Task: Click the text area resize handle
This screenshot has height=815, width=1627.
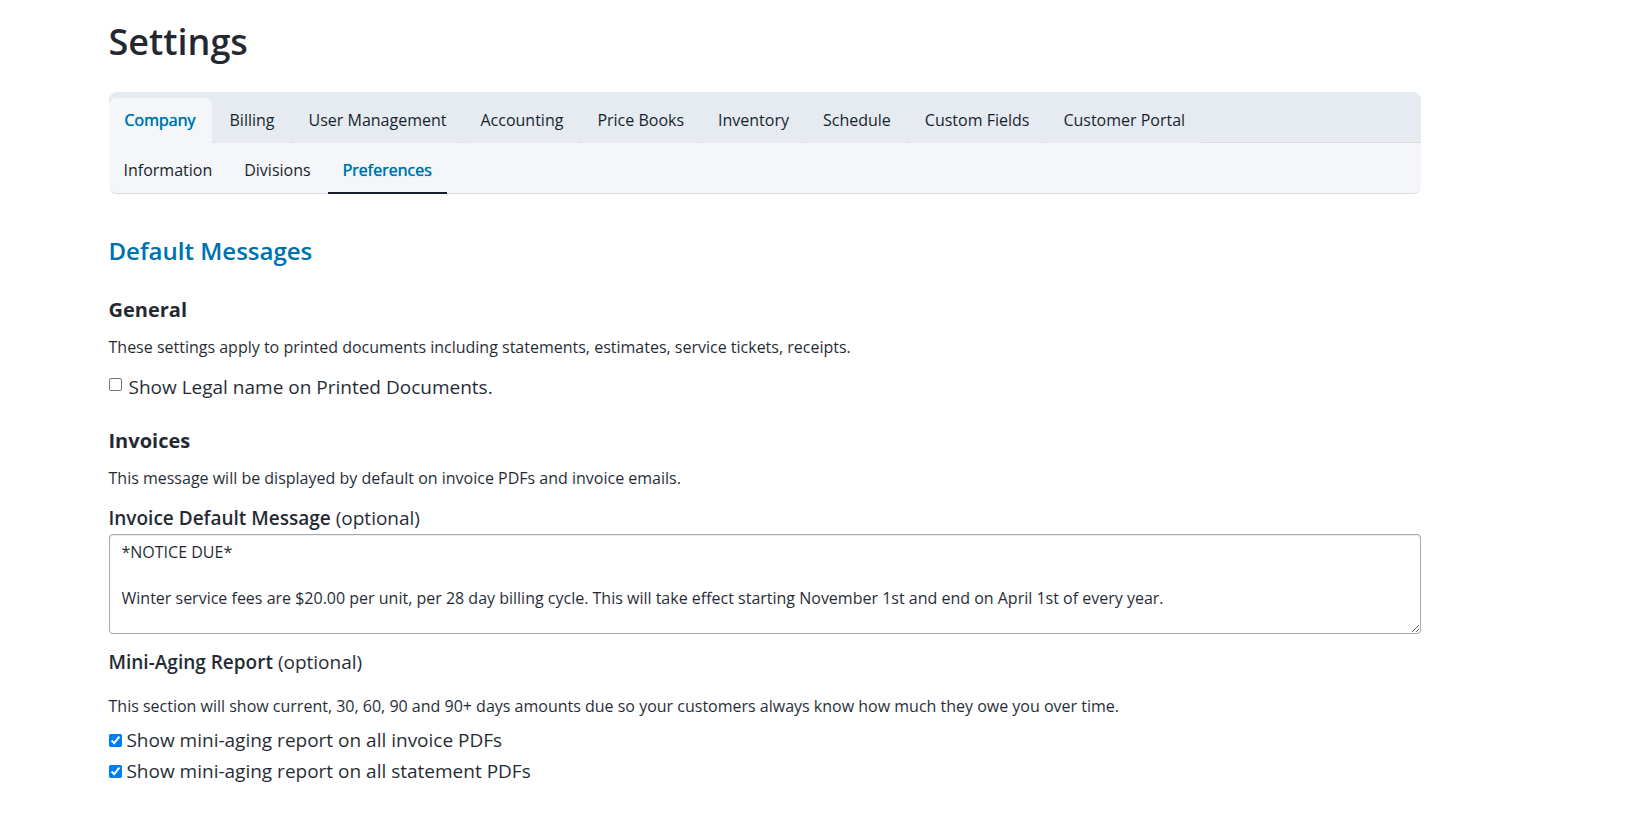Action: (x=1414, y=627)
